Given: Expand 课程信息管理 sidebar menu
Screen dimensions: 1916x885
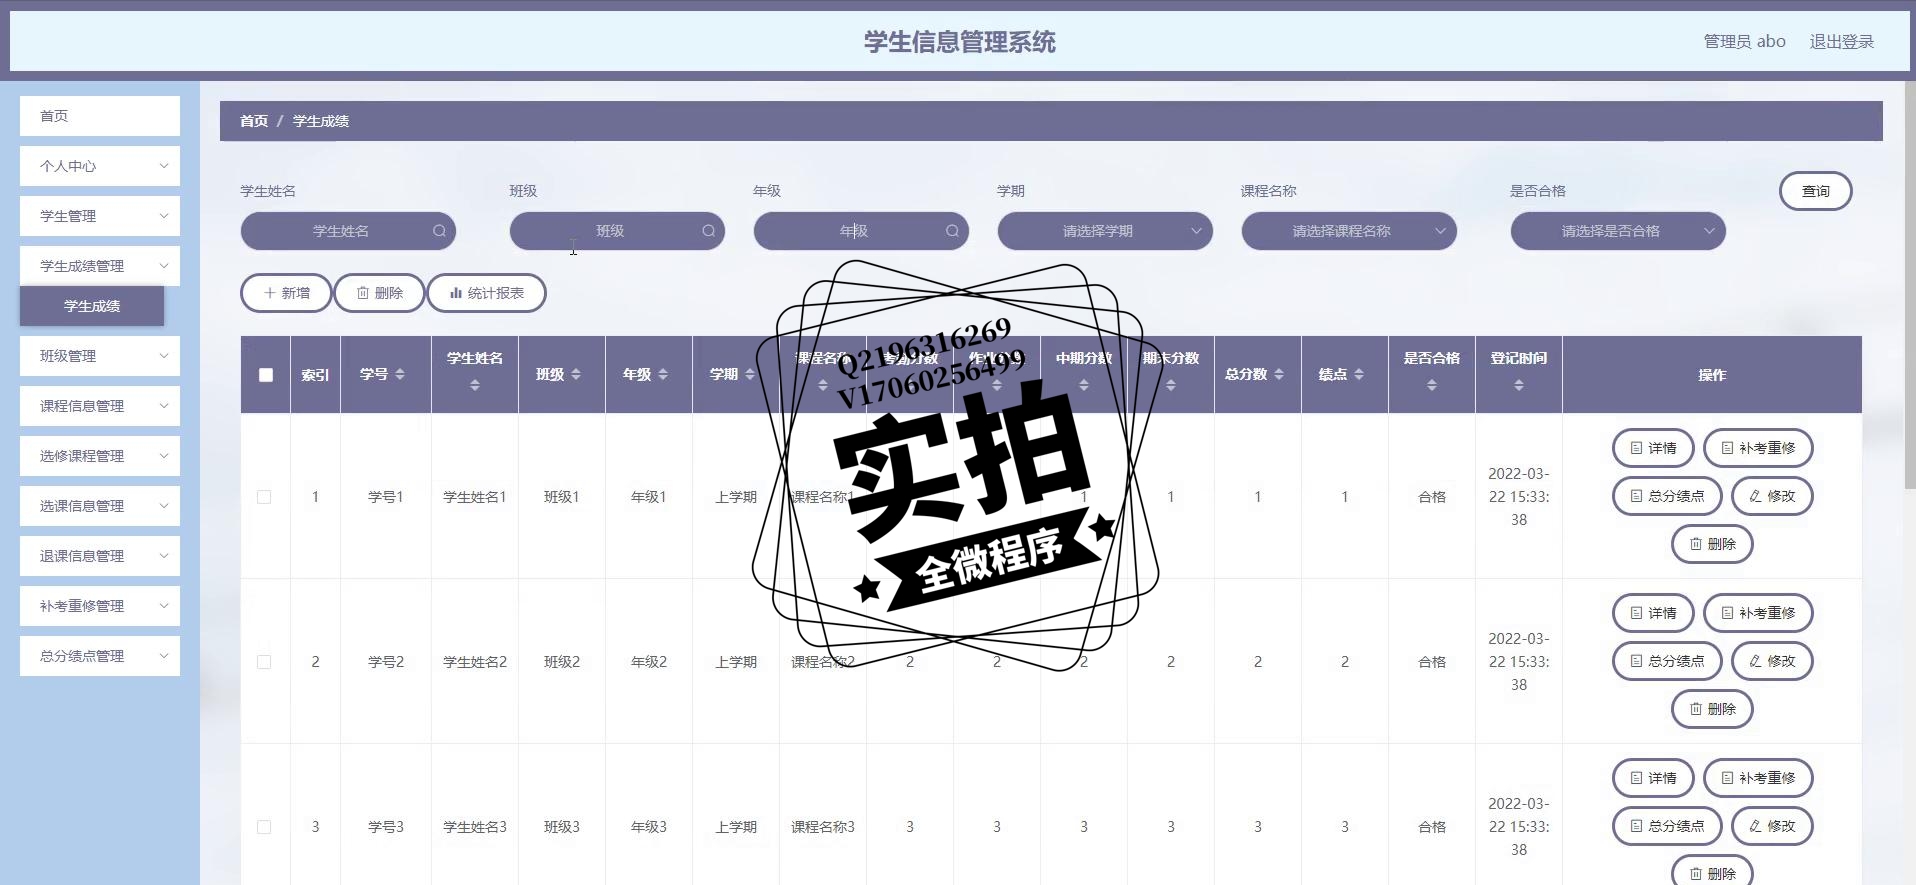Looking at the screenshot, I should click(100, 406).
